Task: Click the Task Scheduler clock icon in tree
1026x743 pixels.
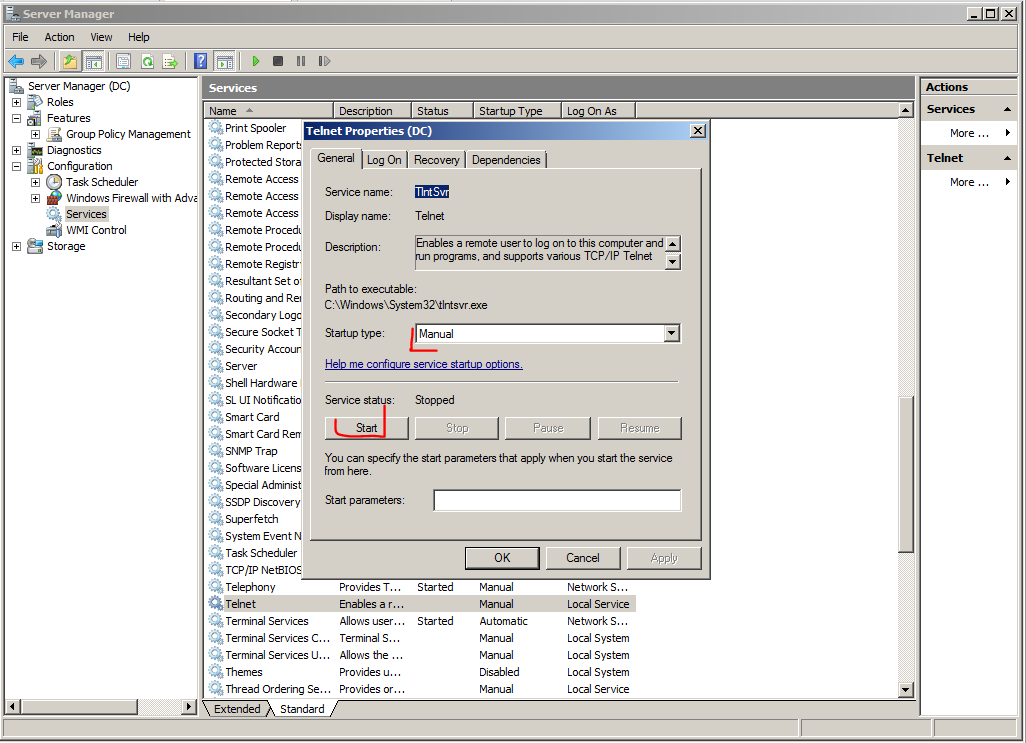Action: click(54, 182)
